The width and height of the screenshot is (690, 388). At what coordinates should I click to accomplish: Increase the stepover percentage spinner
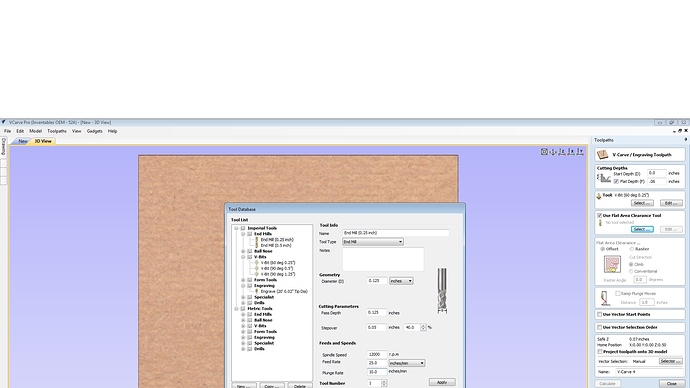tap(423, 326)
